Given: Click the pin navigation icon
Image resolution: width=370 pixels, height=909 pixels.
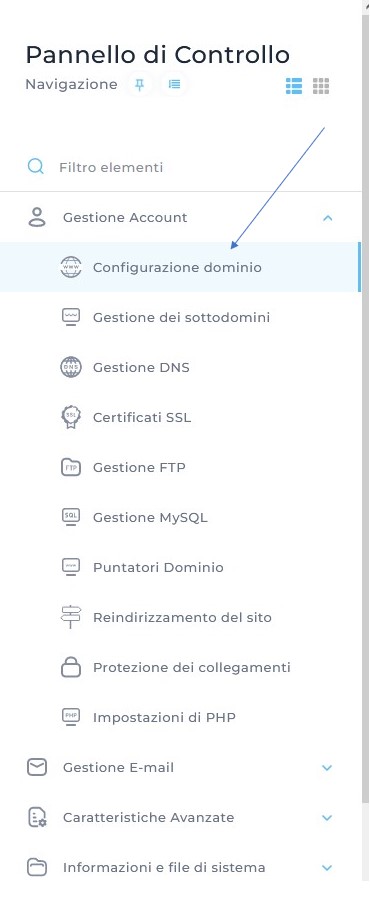Looking at the screenshot, I should click(x=139, y=85).
